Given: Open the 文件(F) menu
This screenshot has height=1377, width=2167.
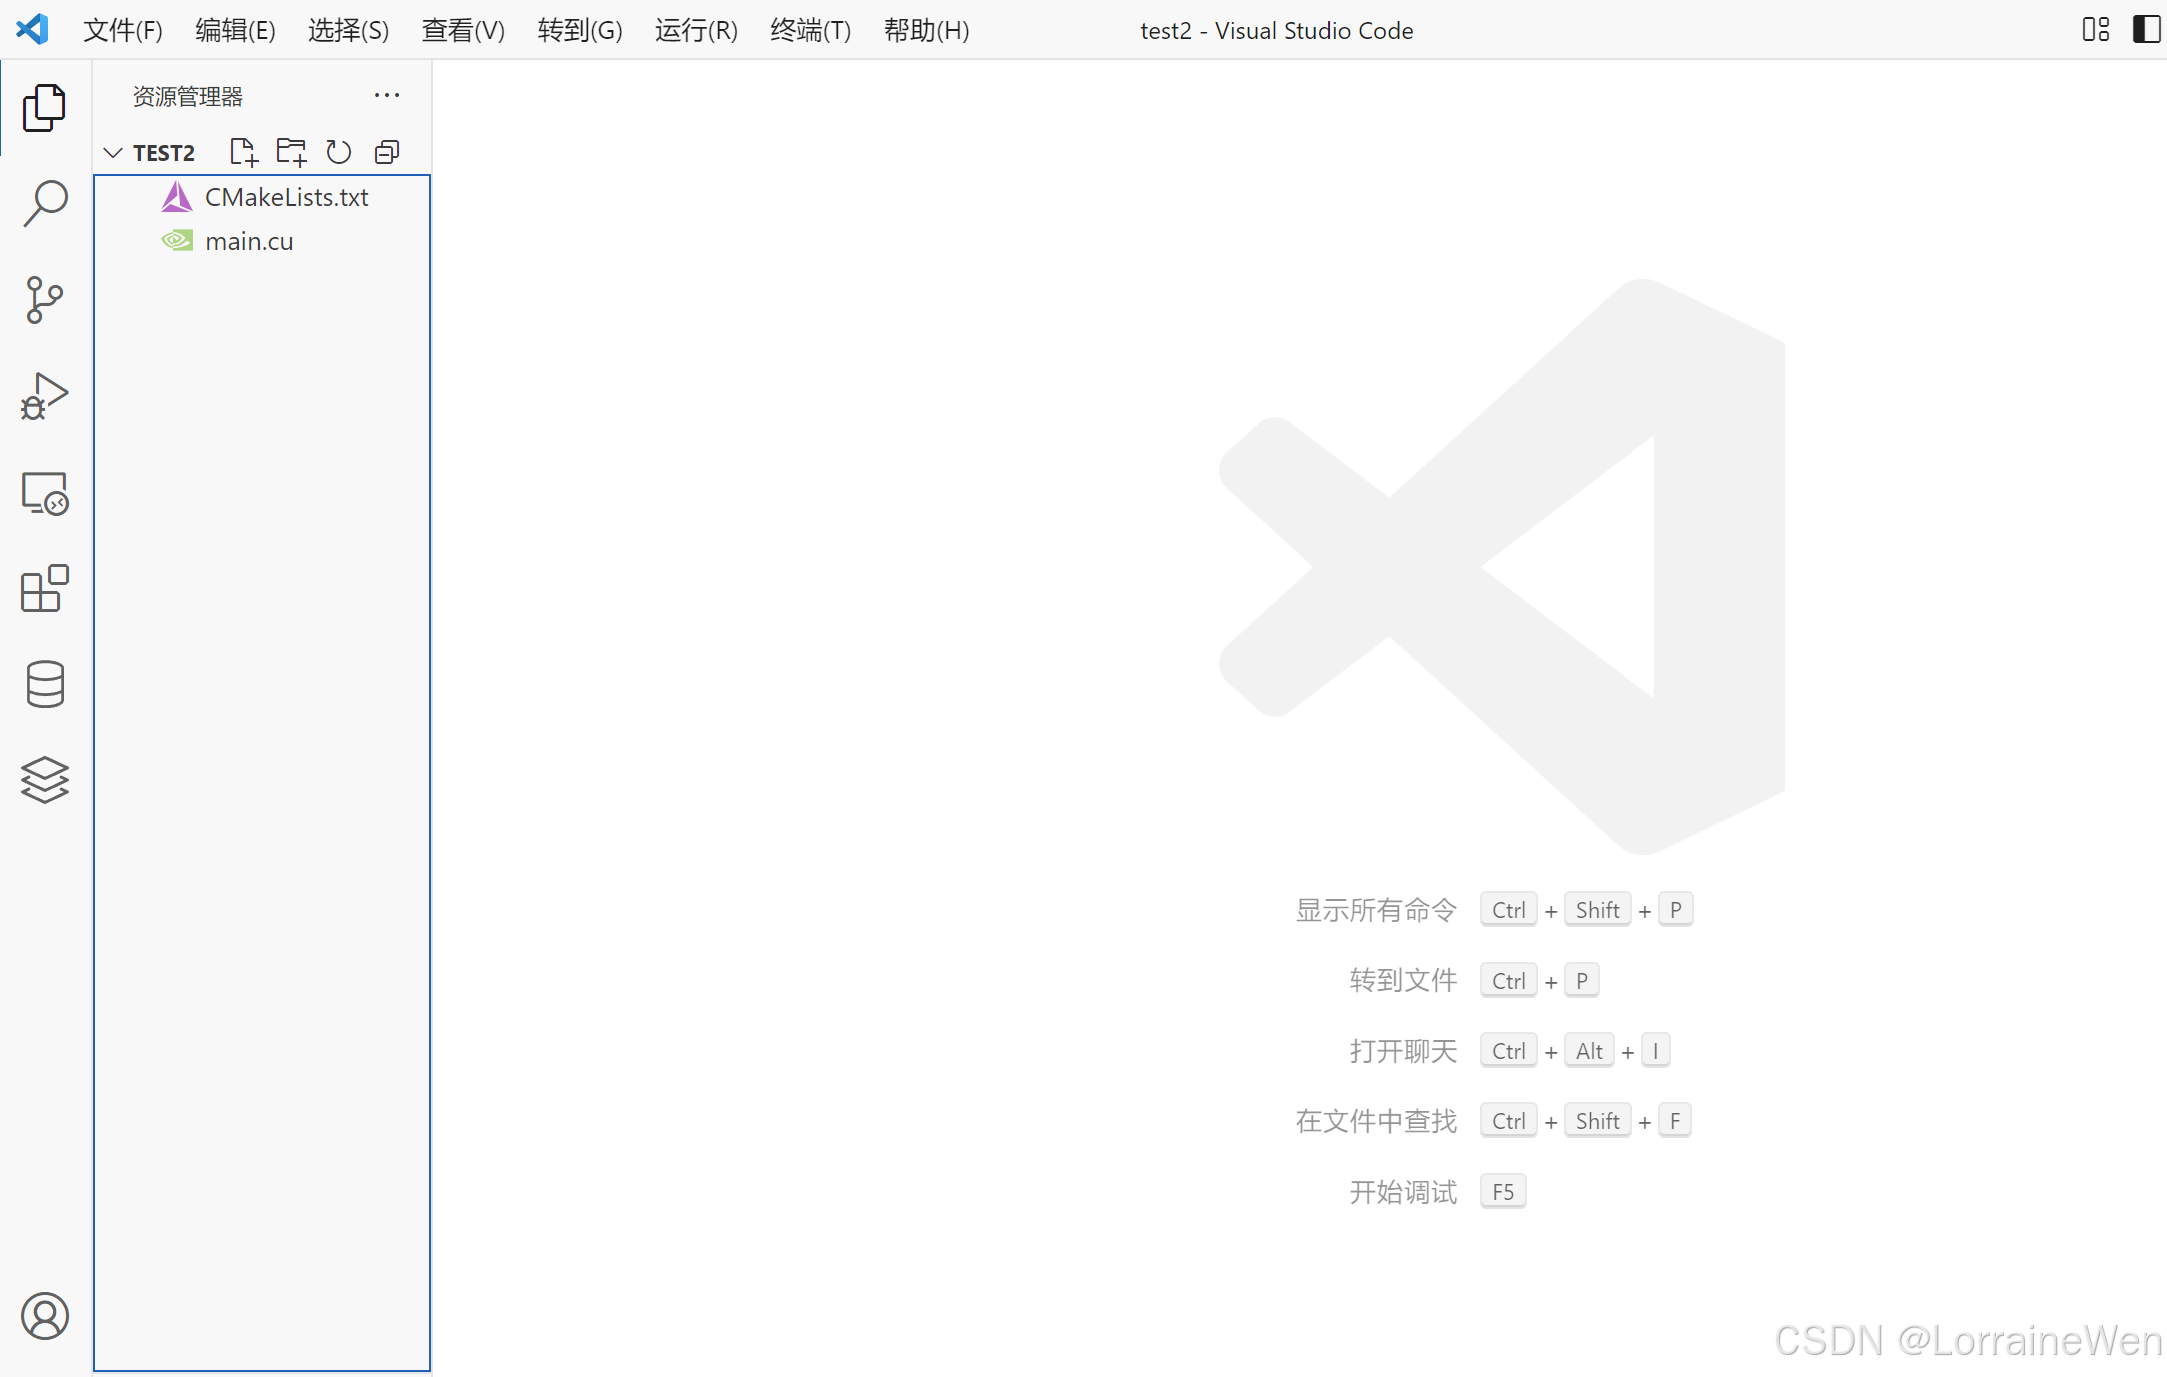Looking at the screenshot, I should point(122,31).
